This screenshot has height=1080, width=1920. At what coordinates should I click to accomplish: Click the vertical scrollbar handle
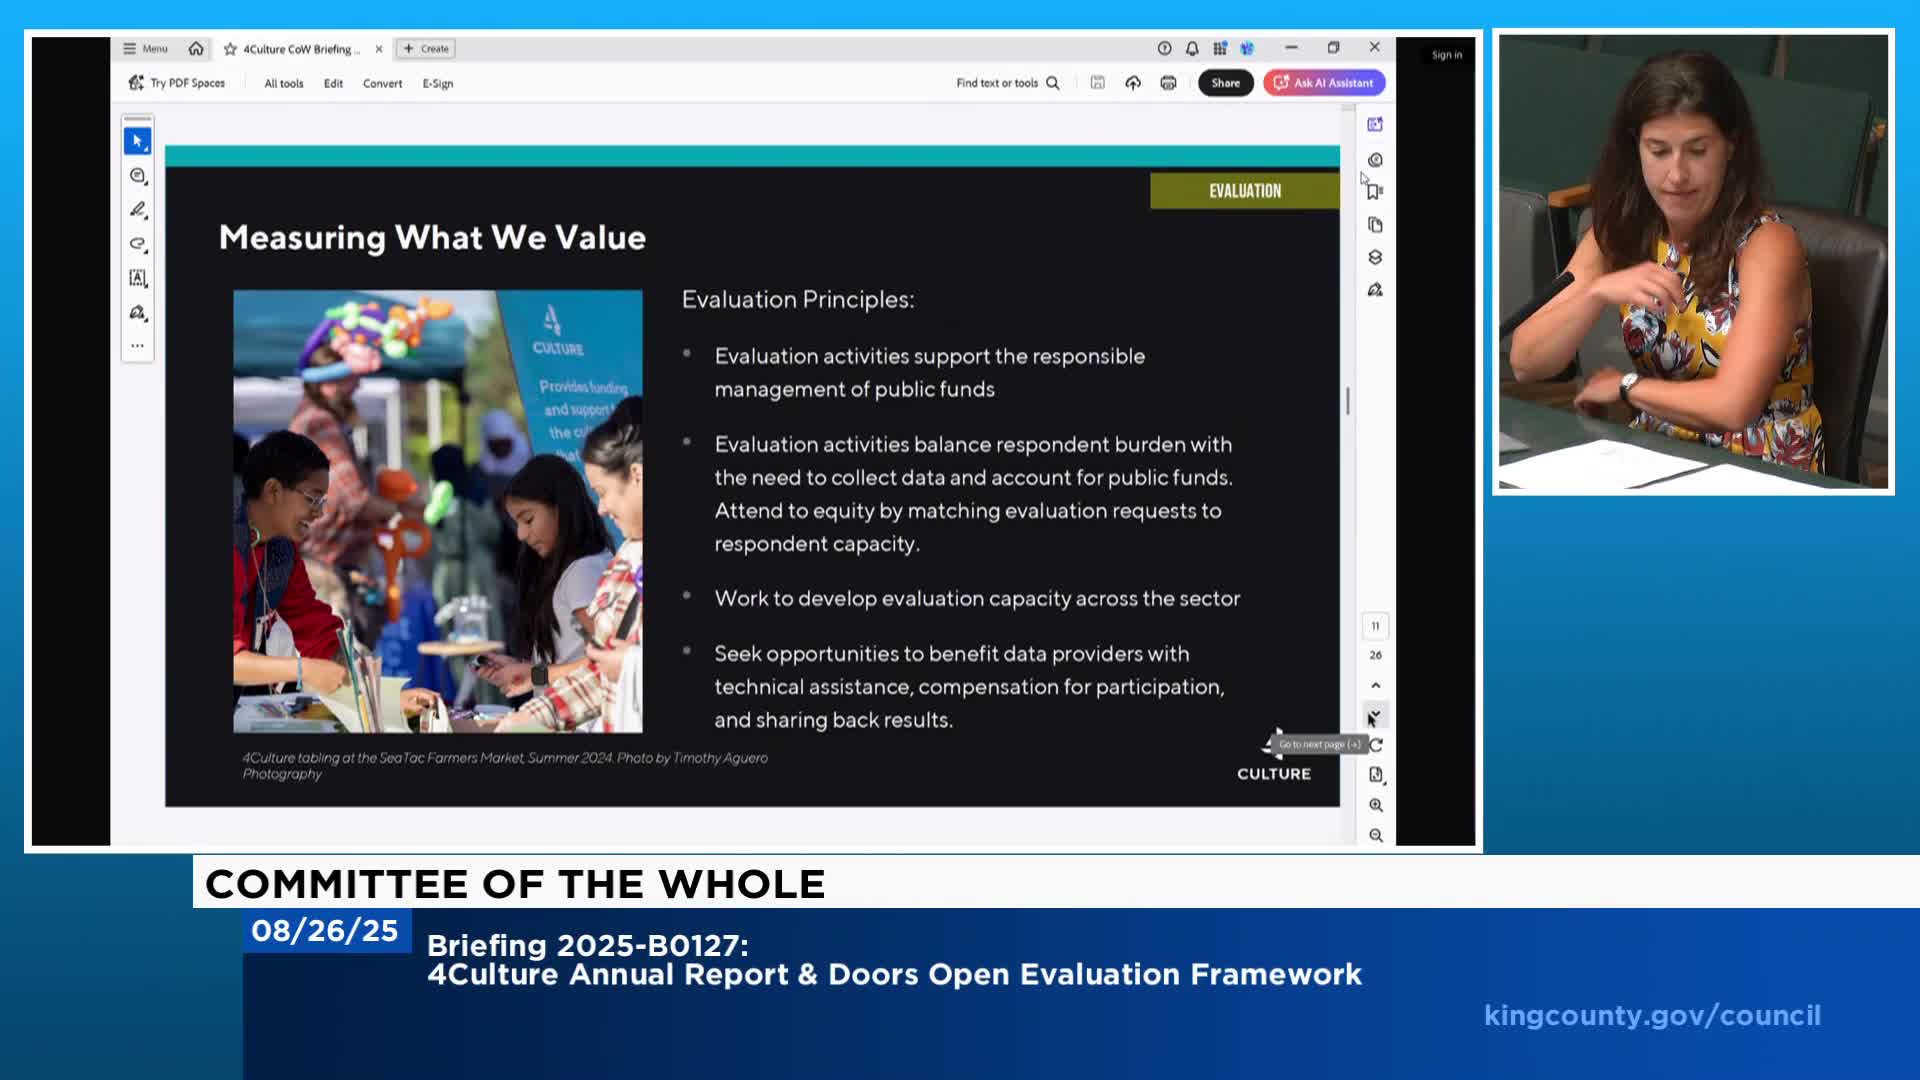(x=1348, y=401)
